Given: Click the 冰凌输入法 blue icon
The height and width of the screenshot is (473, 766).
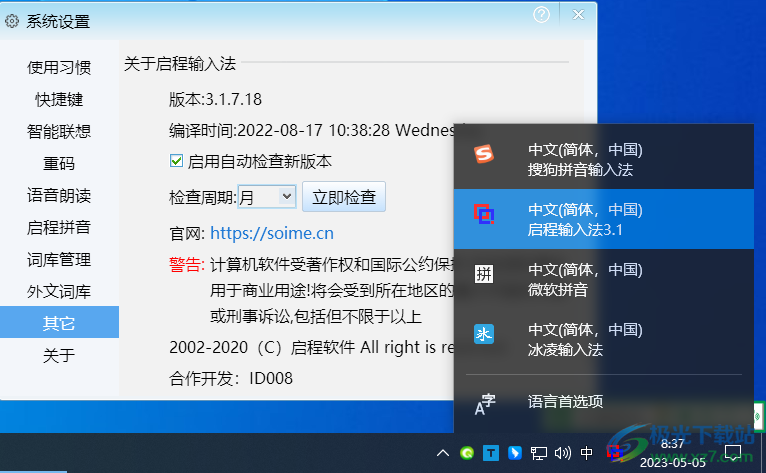Looking at the screenshot, I should pos(484,334).
